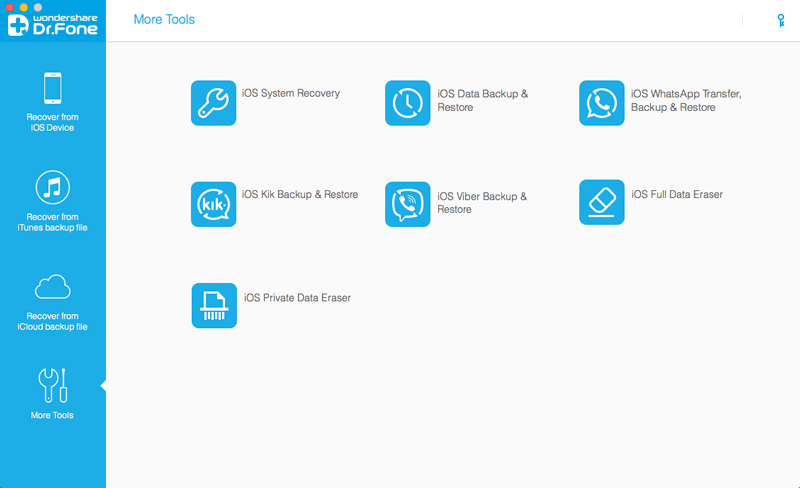Click the iOS Full Data Eraser label
800x488 pixels.
click(x=677, y=194)
